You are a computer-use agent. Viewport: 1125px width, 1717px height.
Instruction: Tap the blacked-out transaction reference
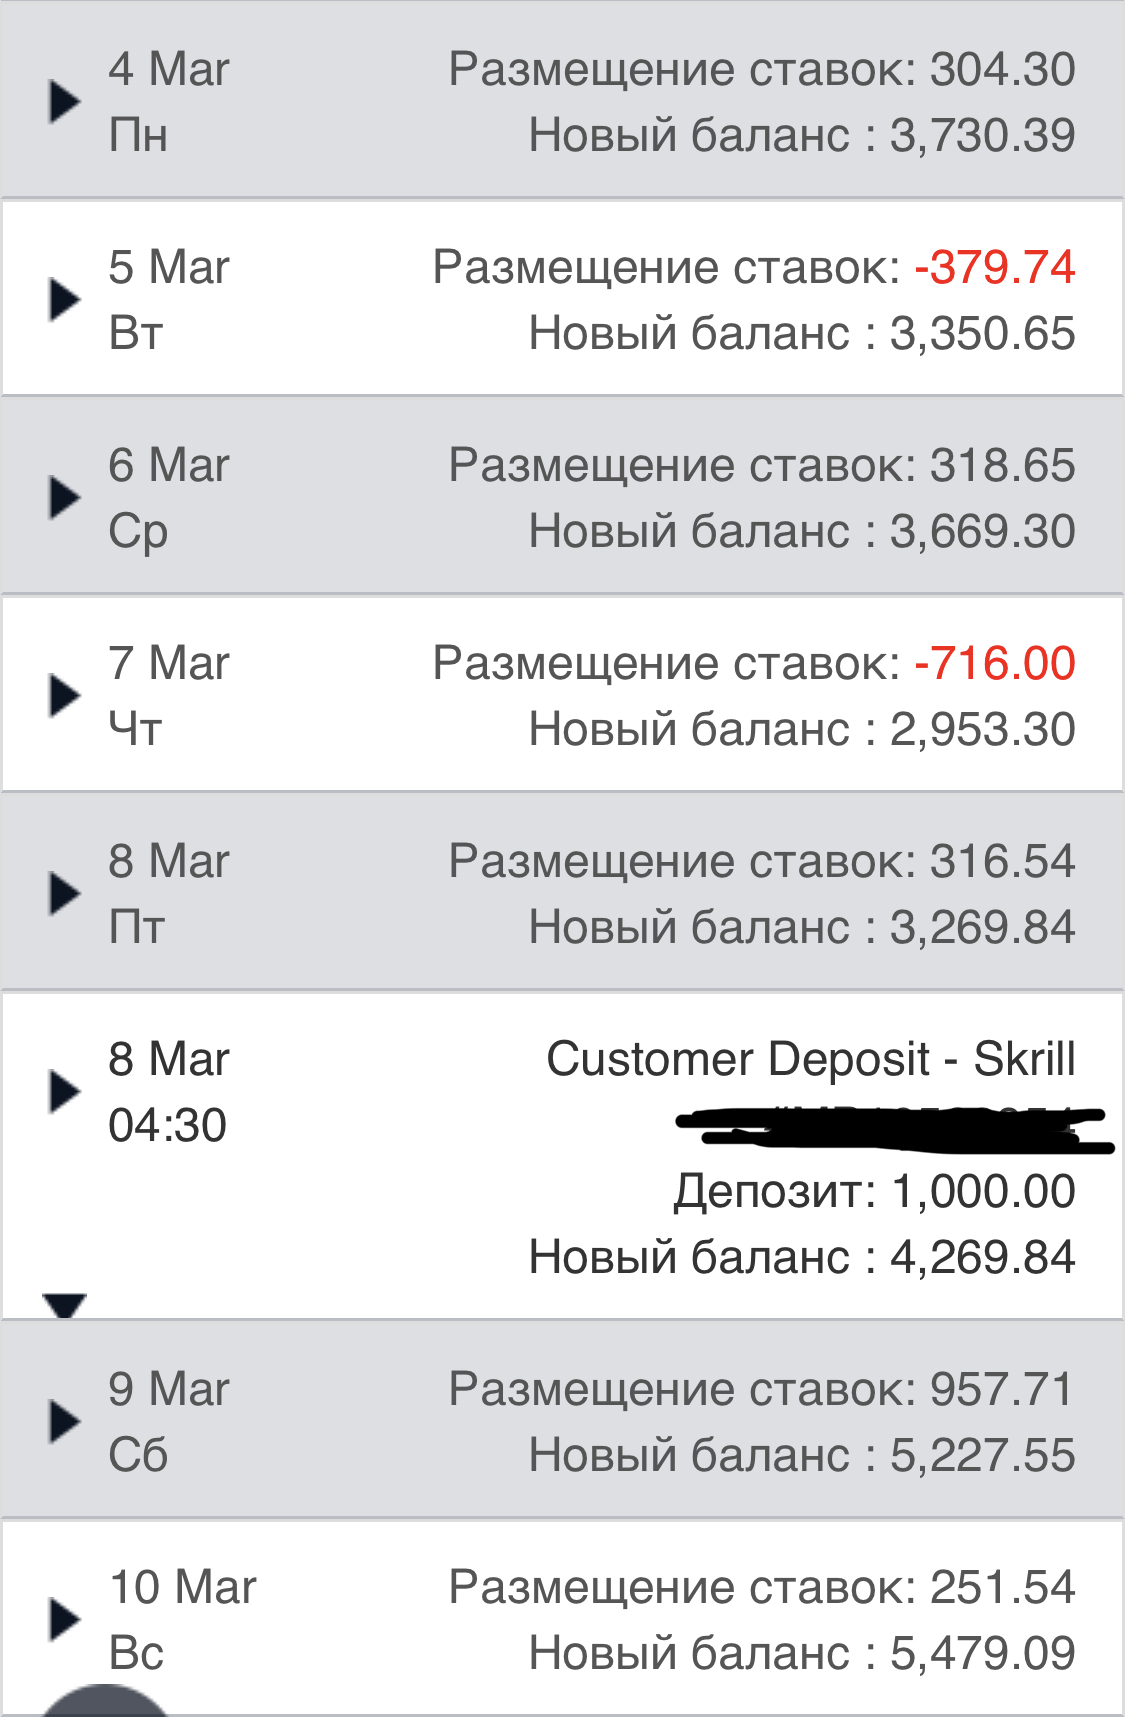895,1129
